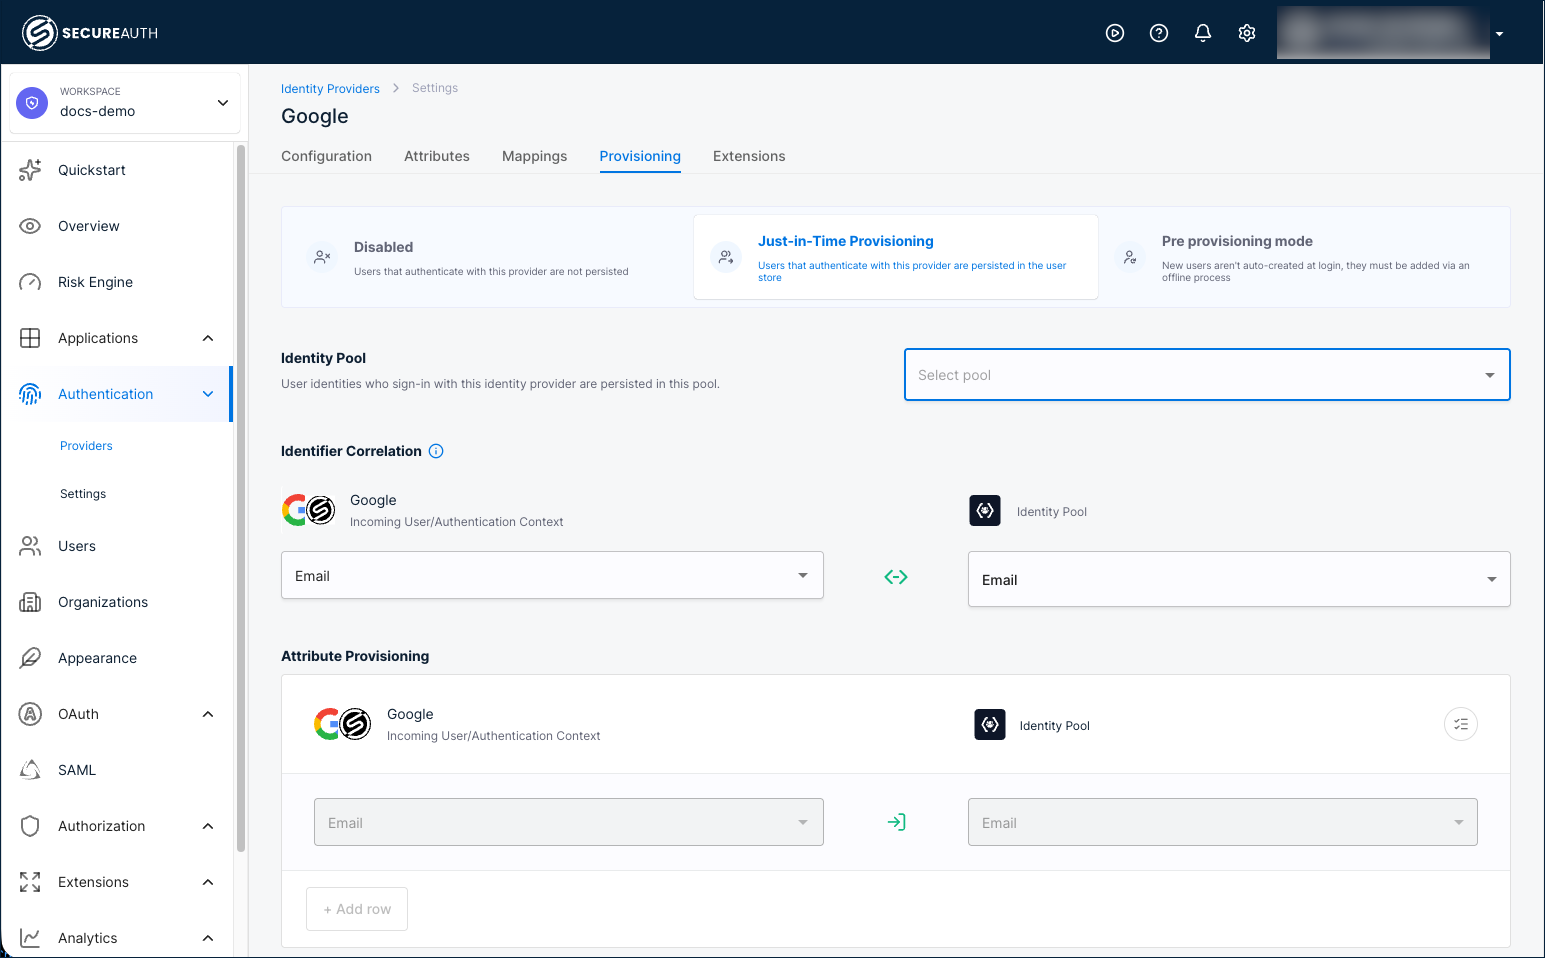The height and width of the screenshot is (958, 1545).
Task: Select the Provisioning tab
Action: coord(640,156)
